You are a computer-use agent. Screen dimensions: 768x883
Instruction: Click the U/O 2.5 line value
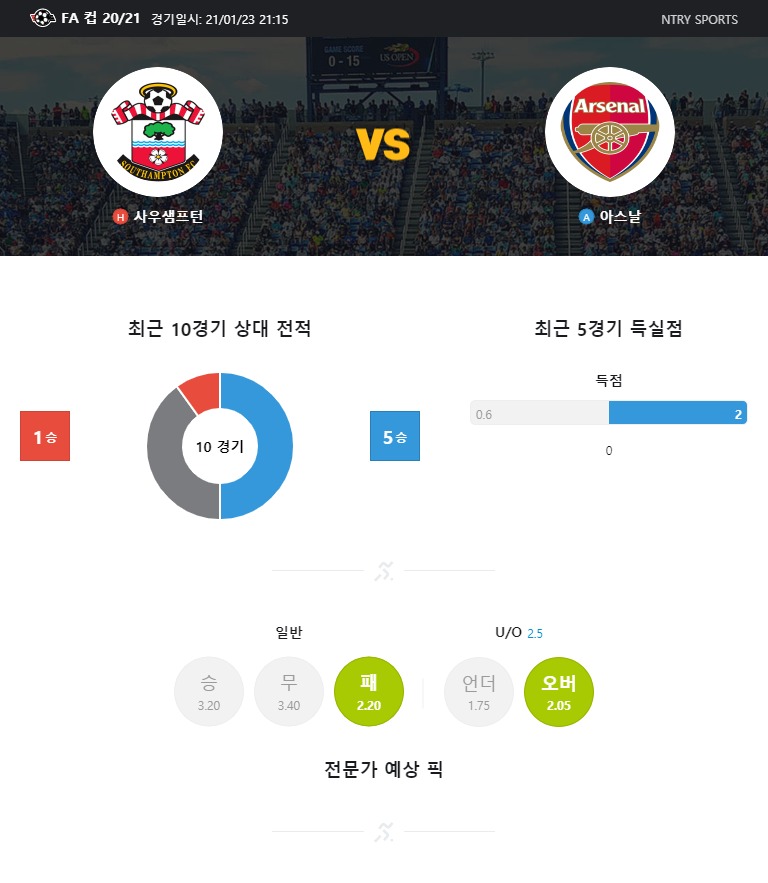535,634
